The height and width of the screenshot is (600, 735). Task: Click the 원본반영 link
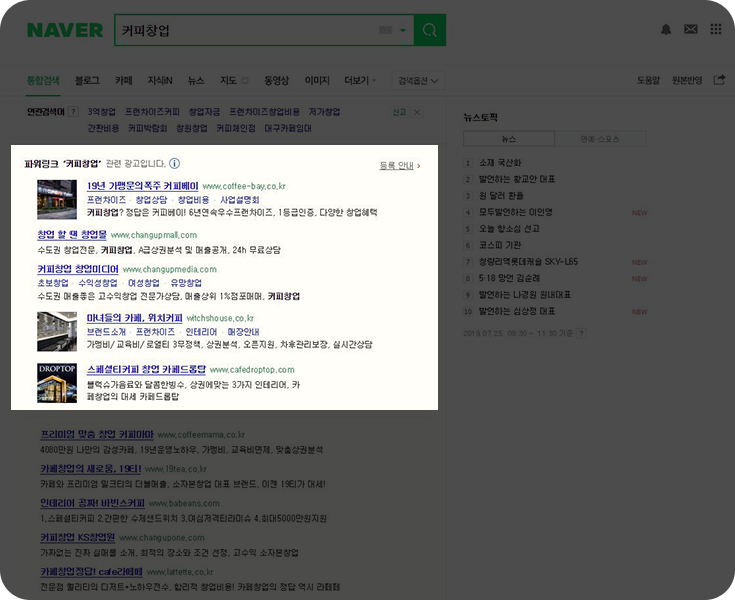[687, 80]
